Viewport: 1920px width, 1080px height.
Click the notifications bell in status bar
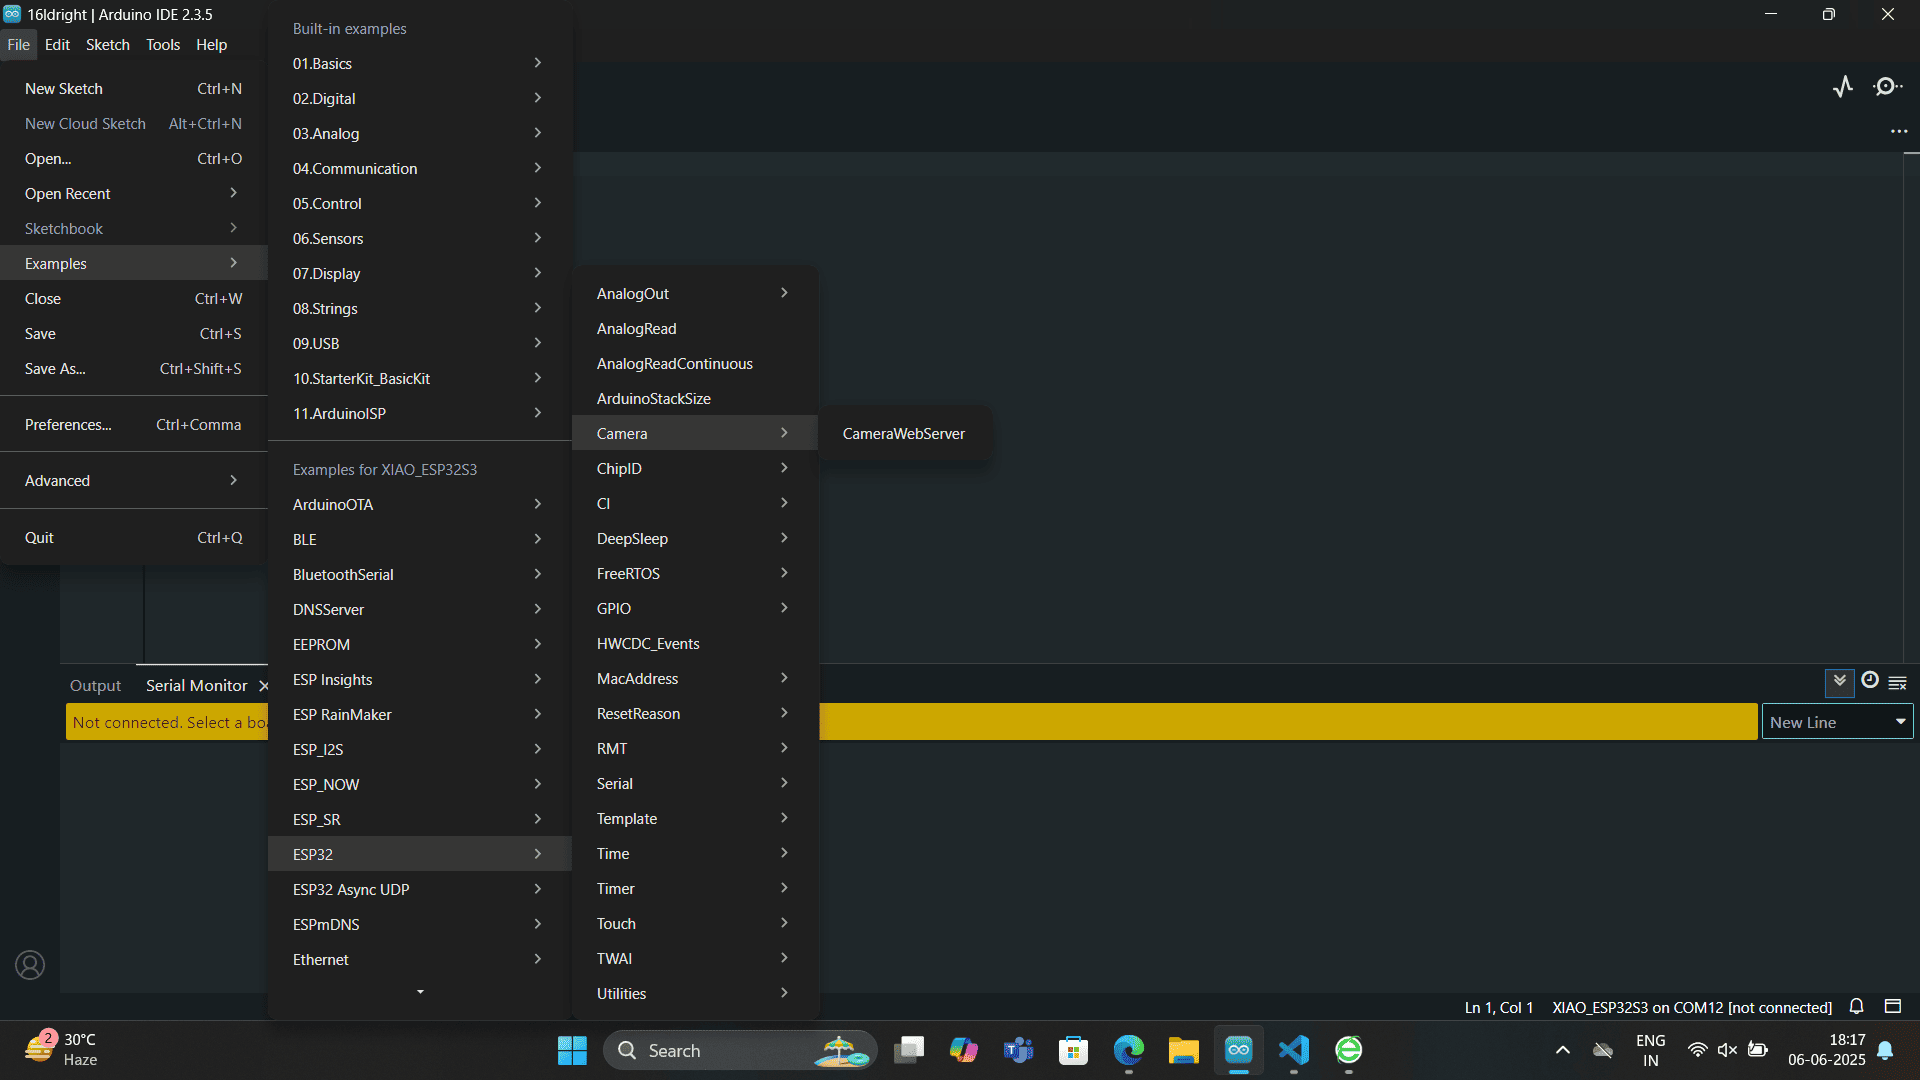[1856, 1007]
